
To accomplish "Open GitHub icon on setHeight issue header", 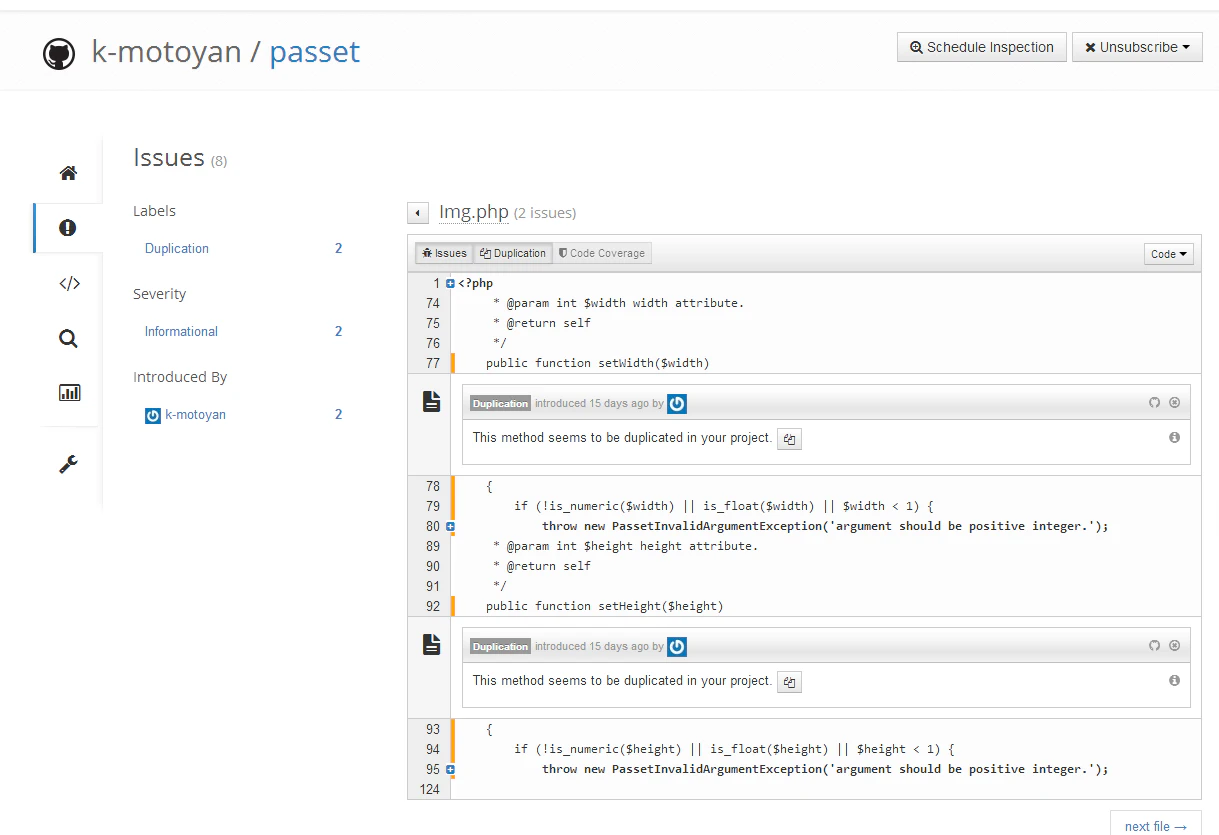I will (1154, 646).
